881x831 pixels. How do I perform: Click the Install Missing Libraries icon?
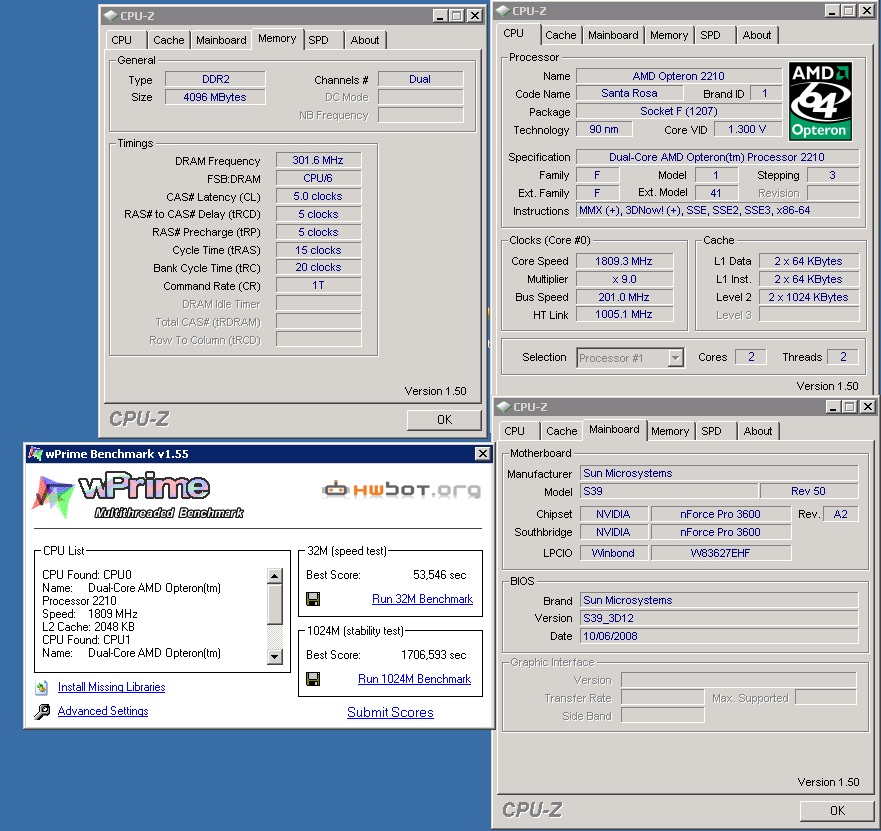click(x=42, y=687)
